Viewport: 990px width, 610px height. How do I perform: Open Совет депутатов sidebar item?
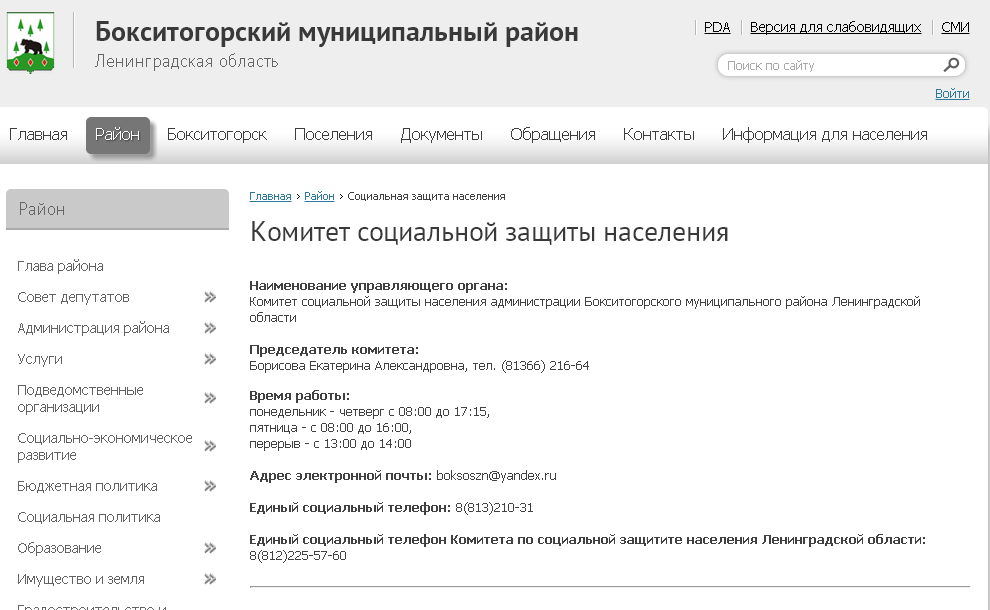73,297
